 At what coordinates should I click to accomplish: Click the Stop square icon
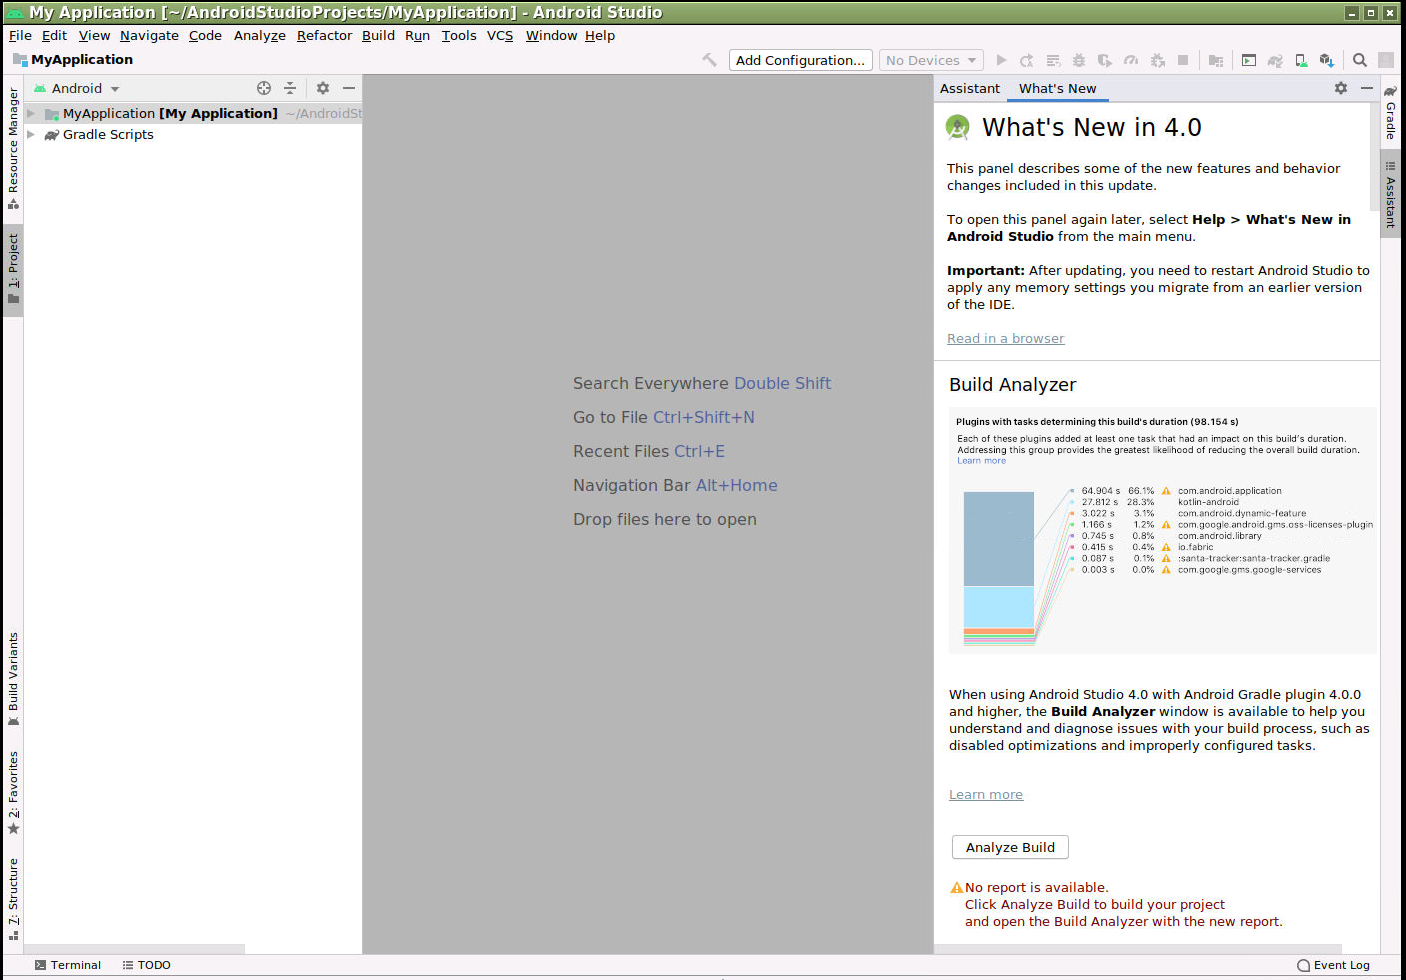[1183, 60]
